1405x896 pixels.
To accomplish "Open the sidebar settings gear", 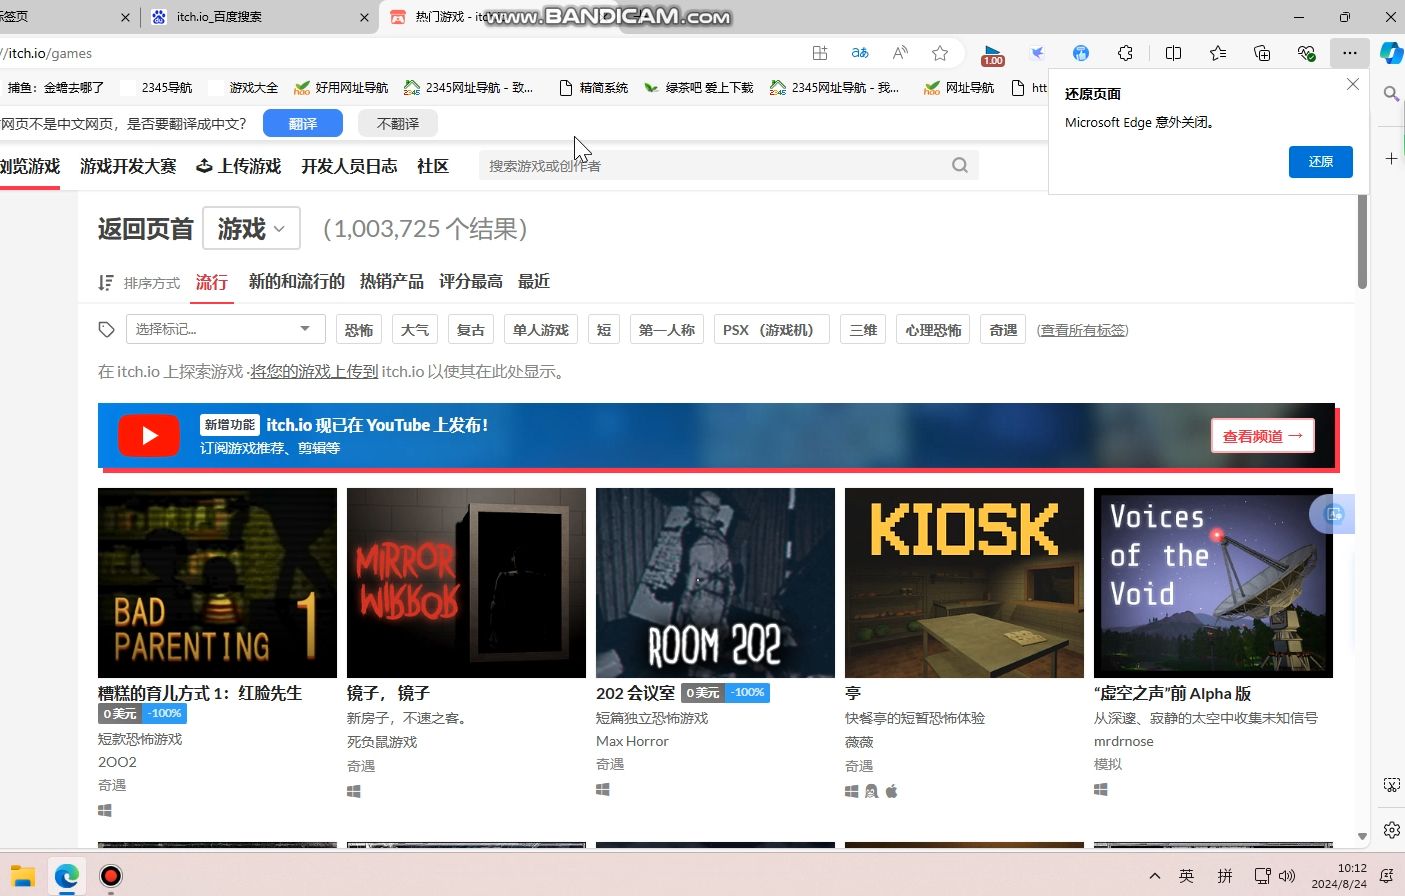I will coord(1391,830).
